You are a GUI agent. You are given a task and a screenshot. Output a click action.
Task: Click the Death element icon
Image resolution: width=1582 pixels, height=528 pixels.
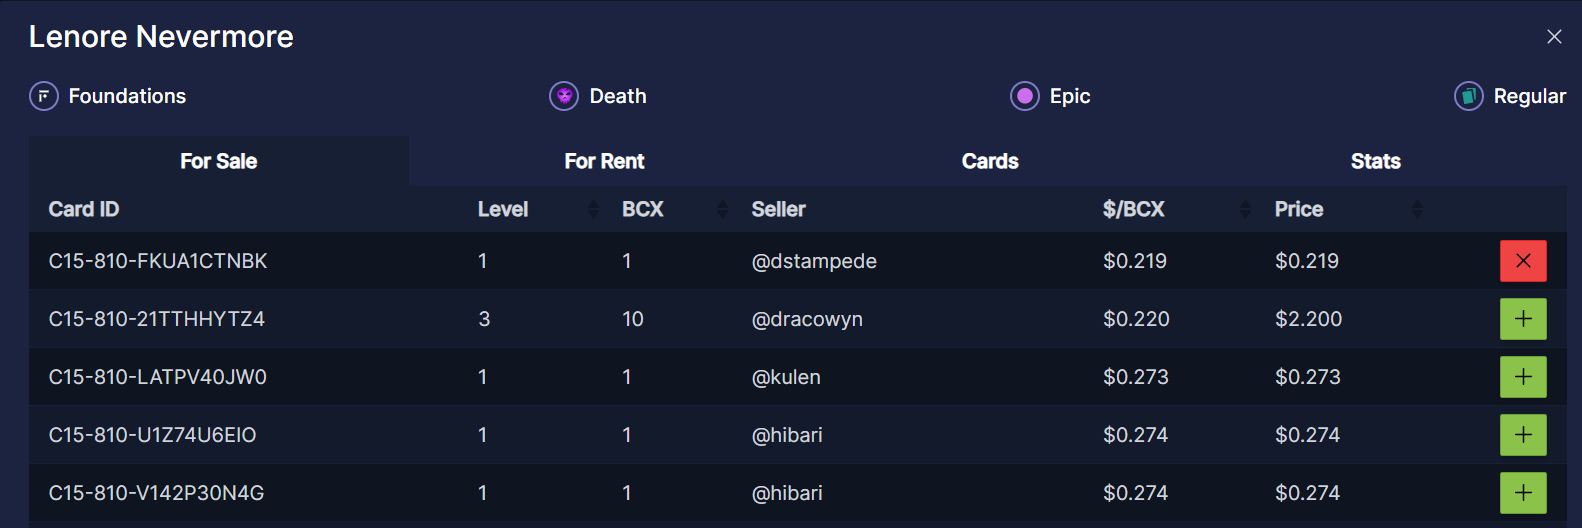[564, 96]
